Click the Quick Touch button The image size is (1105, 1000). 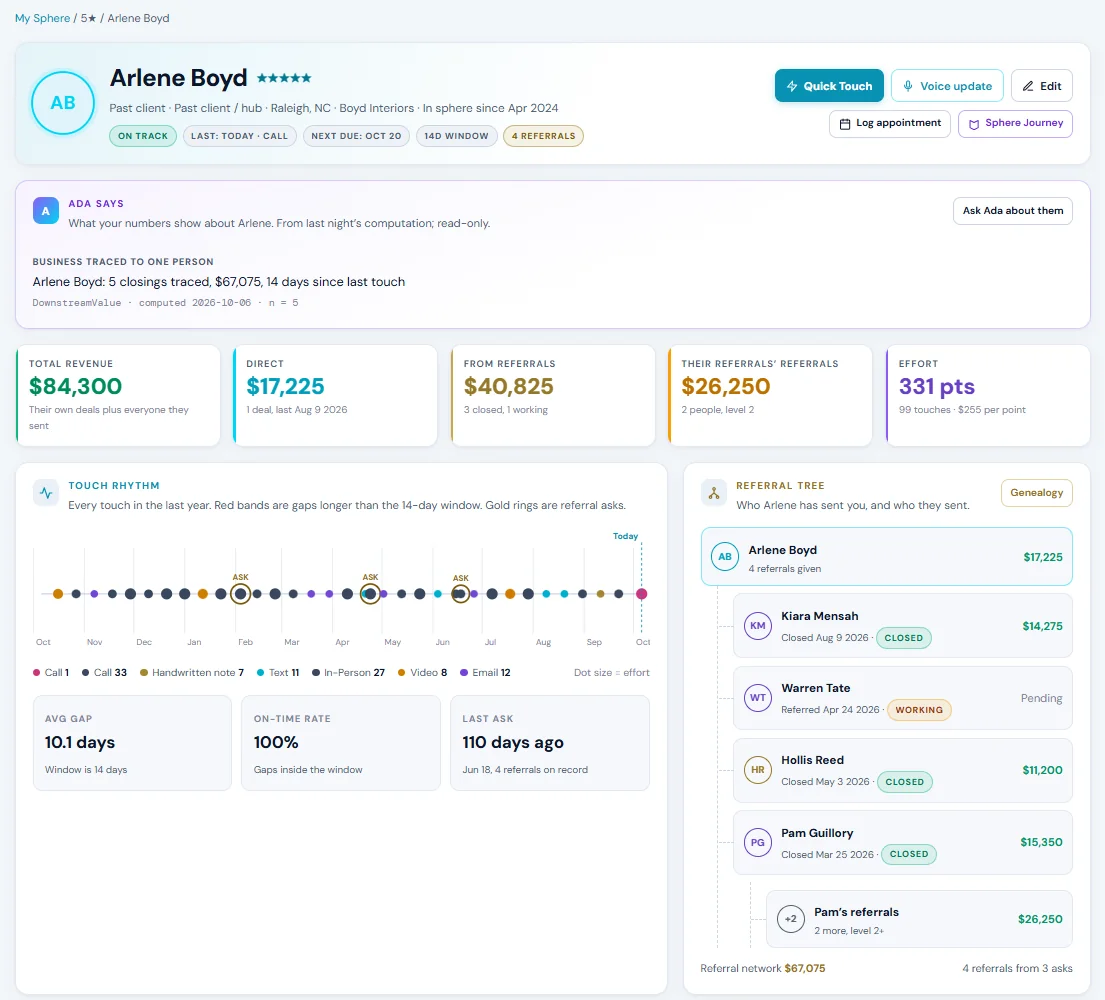[x=829, y=86]
